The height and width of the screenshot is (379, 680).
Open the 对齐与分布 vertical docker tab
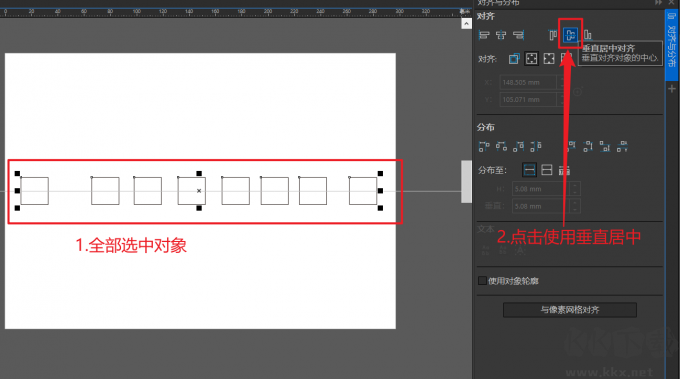click(x=671, y=44)
